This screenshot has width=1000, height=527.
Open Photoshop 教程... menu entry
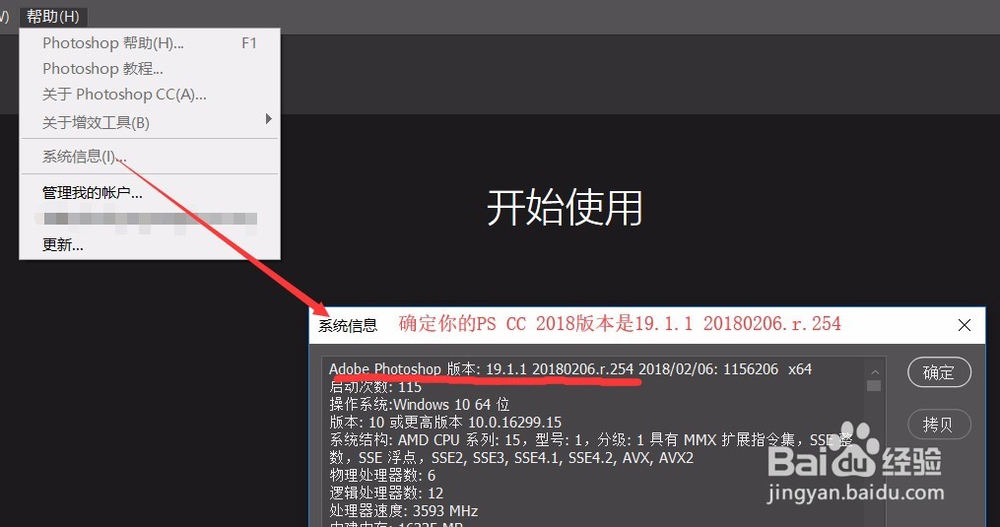pos(150,68)
